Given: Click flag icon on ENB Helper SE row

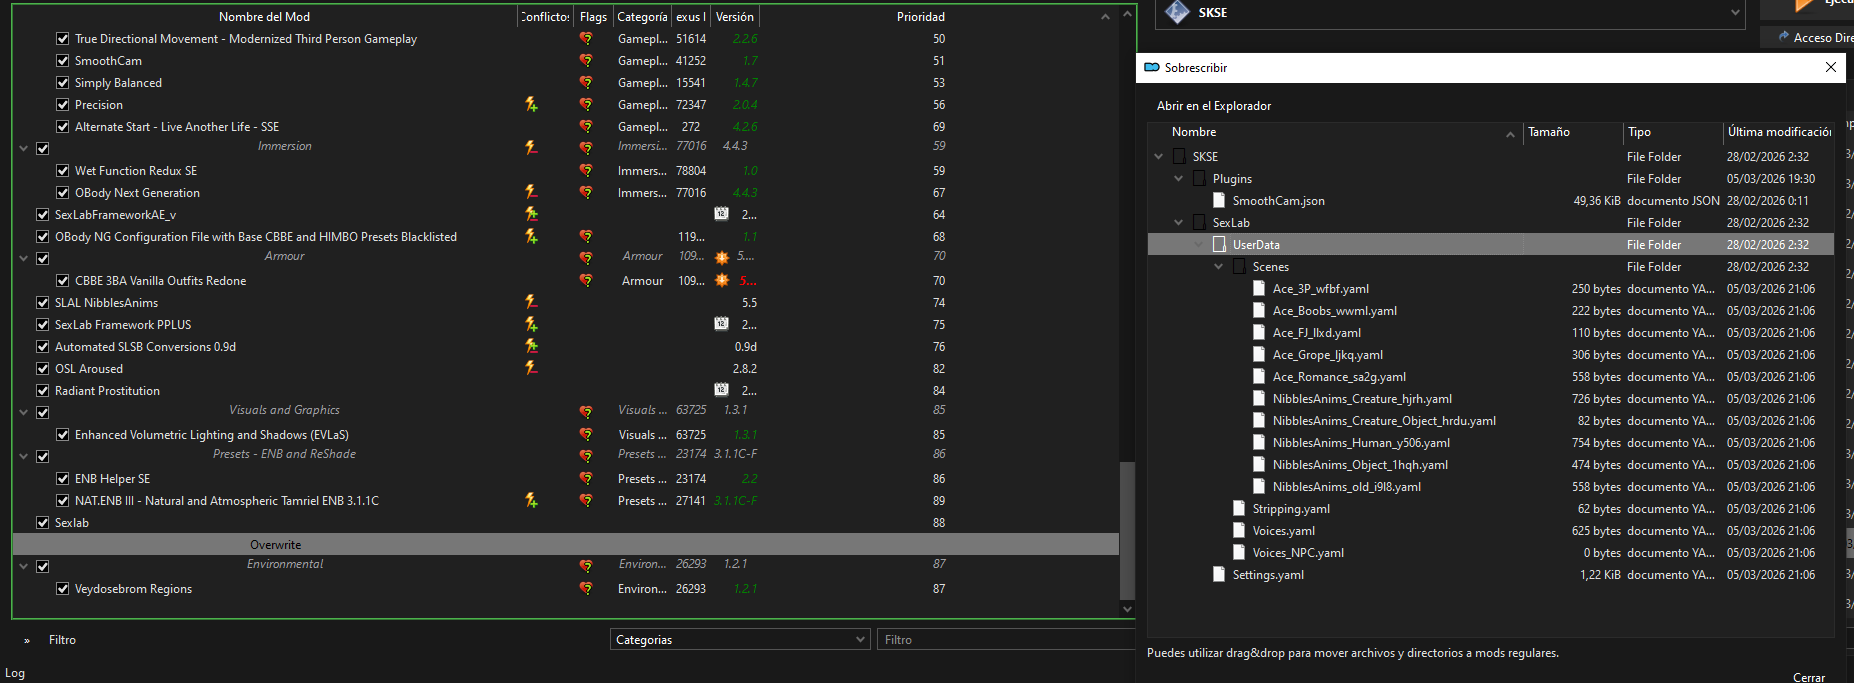Looking at the screenshot, I should coord(586,479).
